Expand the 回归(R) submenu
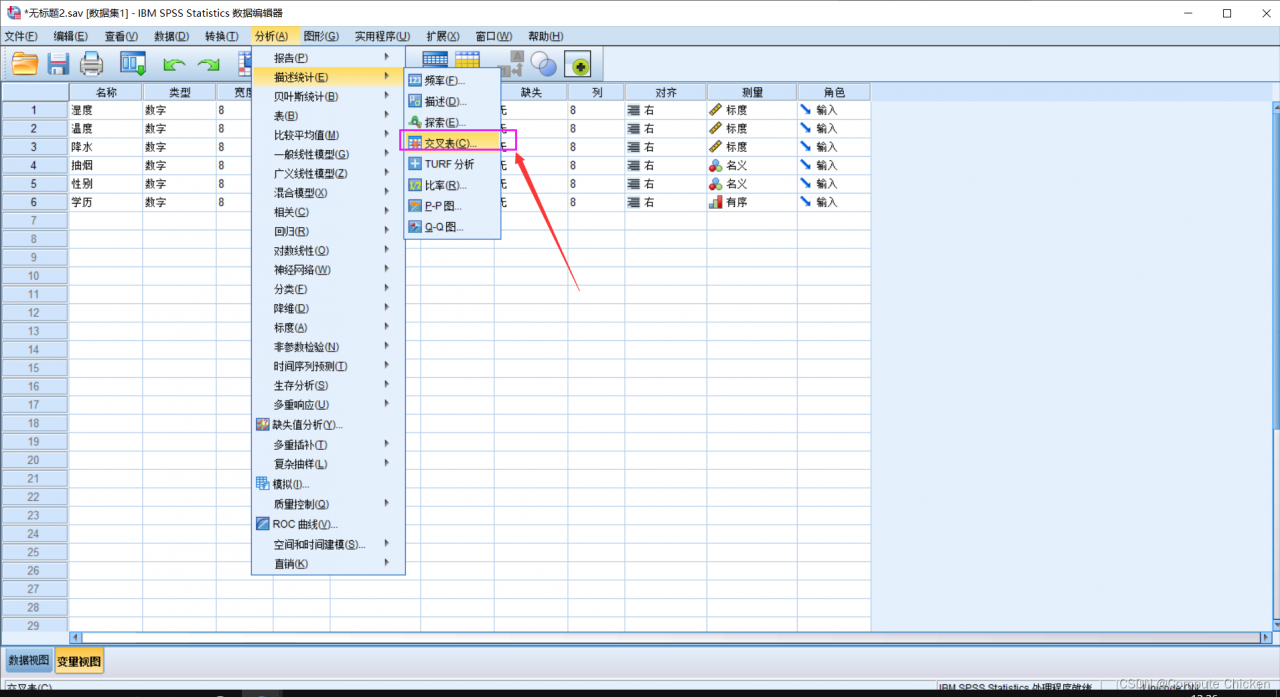The image size is (1280, 697). click(328, 231)
